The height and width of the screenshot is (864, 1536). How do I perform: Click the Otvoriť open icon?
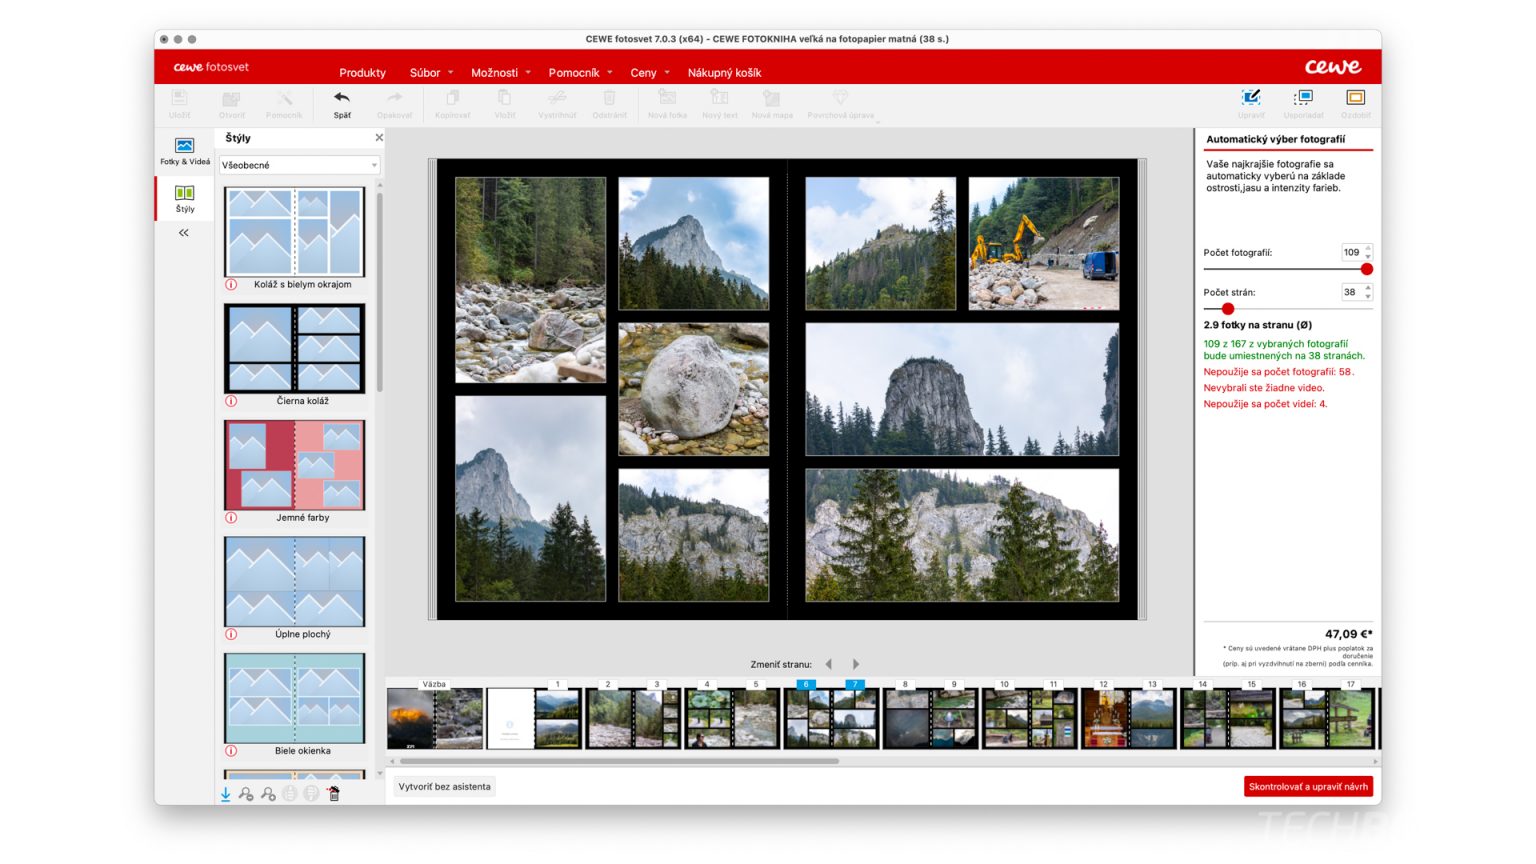tap(231, 98)
